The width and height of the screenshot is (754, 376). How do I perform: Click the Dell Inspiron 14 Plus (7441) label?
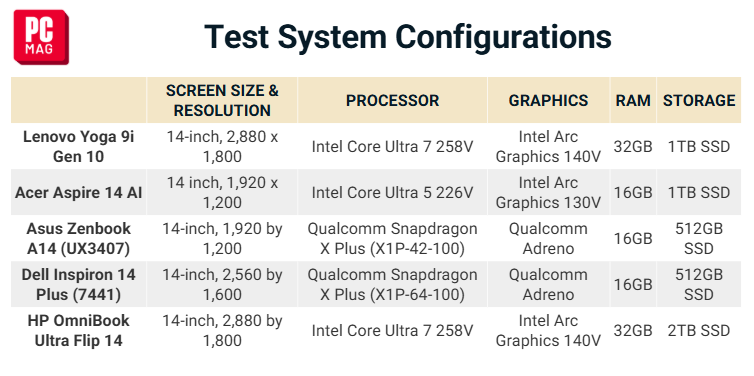point(78,285)
